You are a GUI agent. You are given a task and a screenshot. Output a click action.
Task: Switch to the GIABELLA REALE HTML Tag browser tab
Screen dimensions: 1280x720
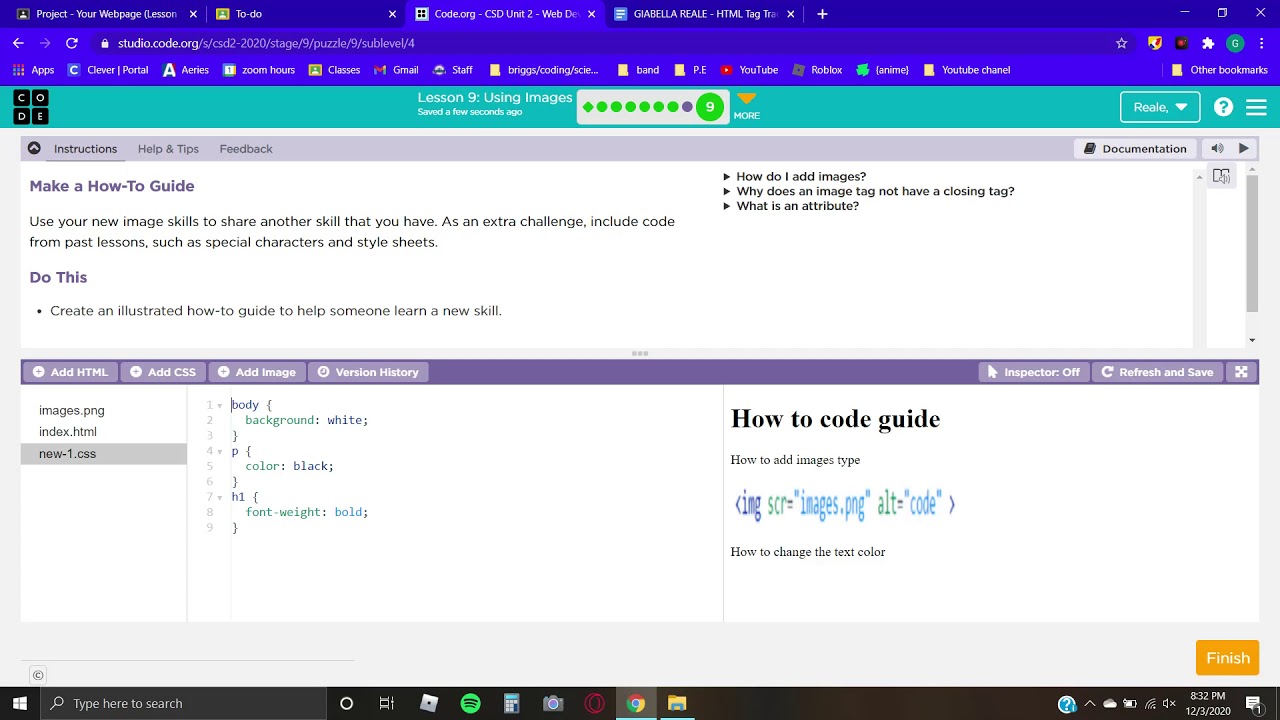pyautogui.click(x=705, y=14)
